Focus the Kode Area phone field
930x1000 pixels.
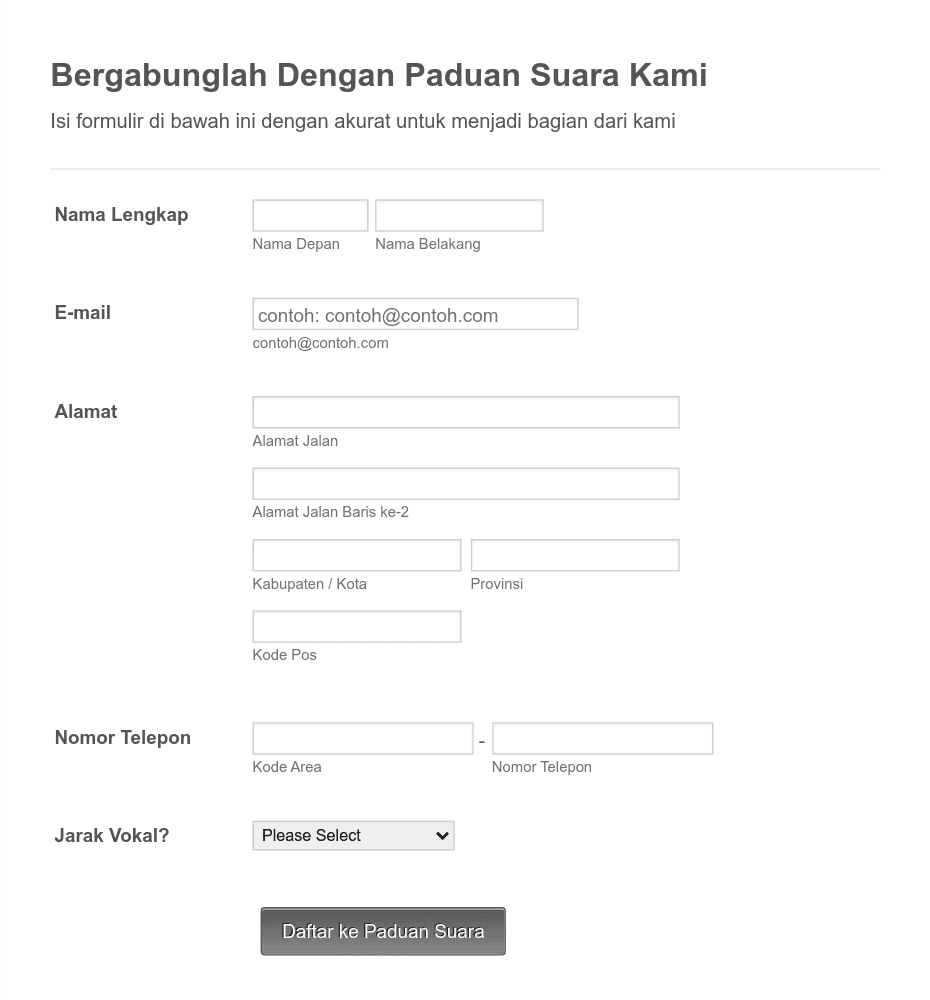click(x=363, y=739)
